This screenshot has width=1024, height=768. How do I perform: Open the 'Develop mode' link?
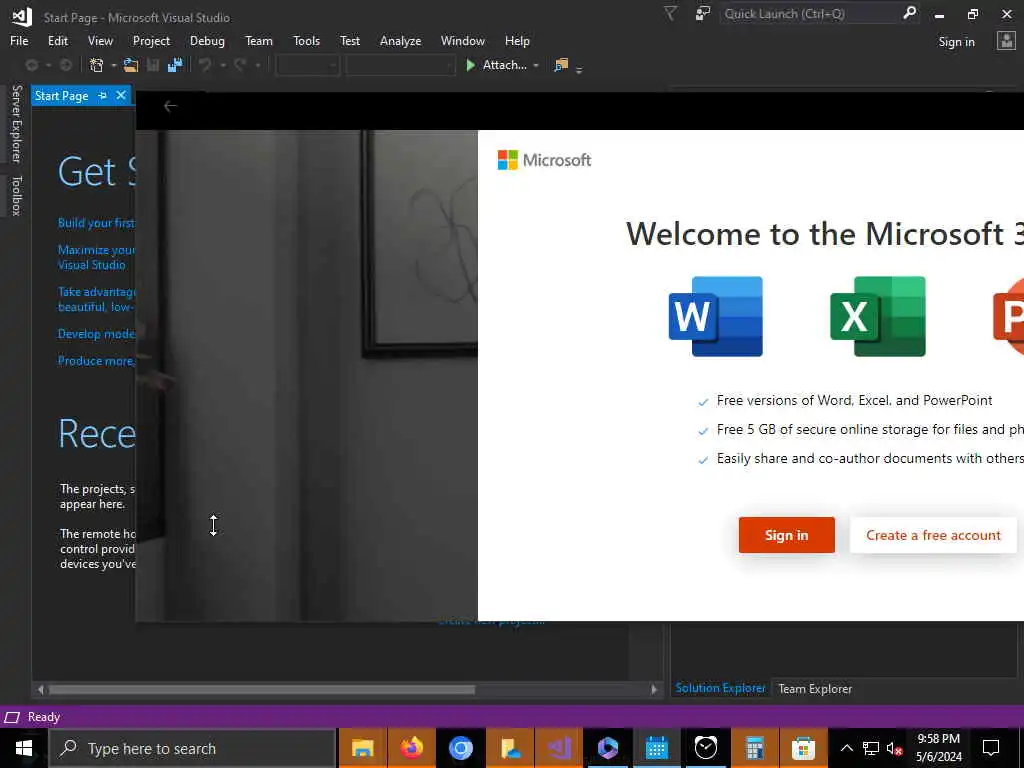click(x=96, y=334)
